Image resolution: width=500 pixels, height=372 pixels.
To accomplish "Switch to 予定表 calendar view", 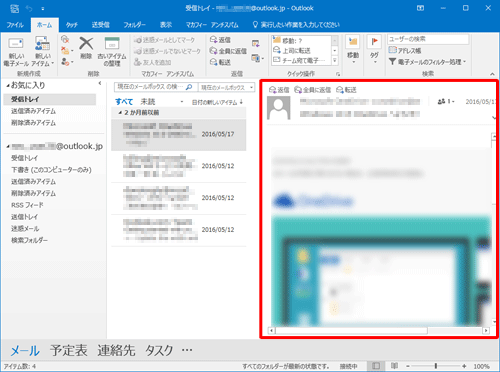I will 69,351.
